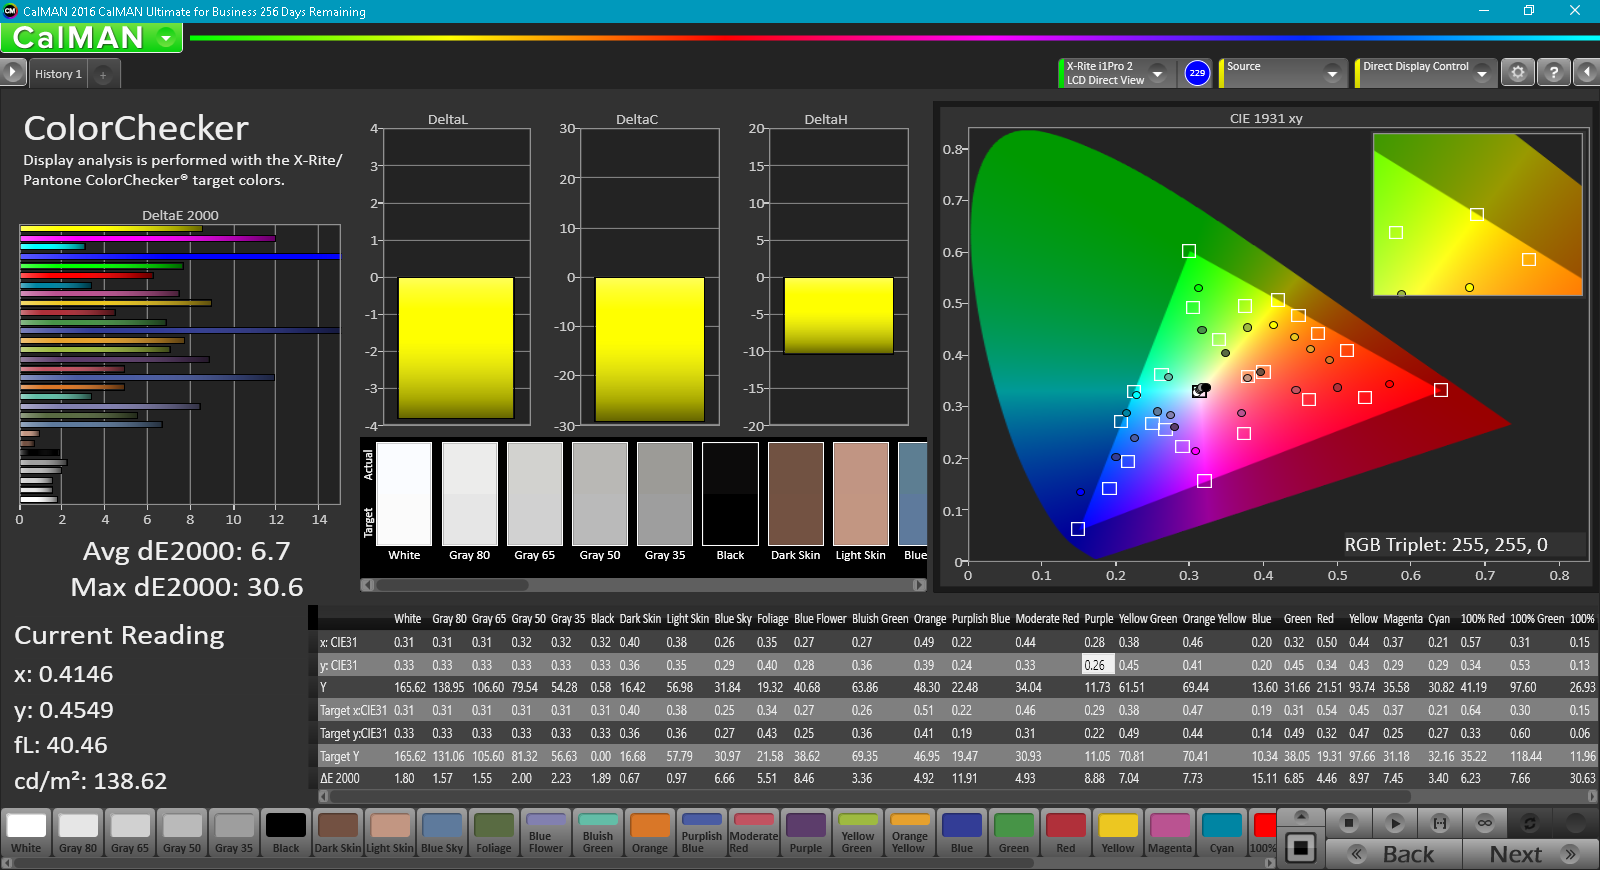The height and width of the screenshot is (870, 1600).
Task: Select the Orange Yellow patch button
Action: click(x=910, y=833)
